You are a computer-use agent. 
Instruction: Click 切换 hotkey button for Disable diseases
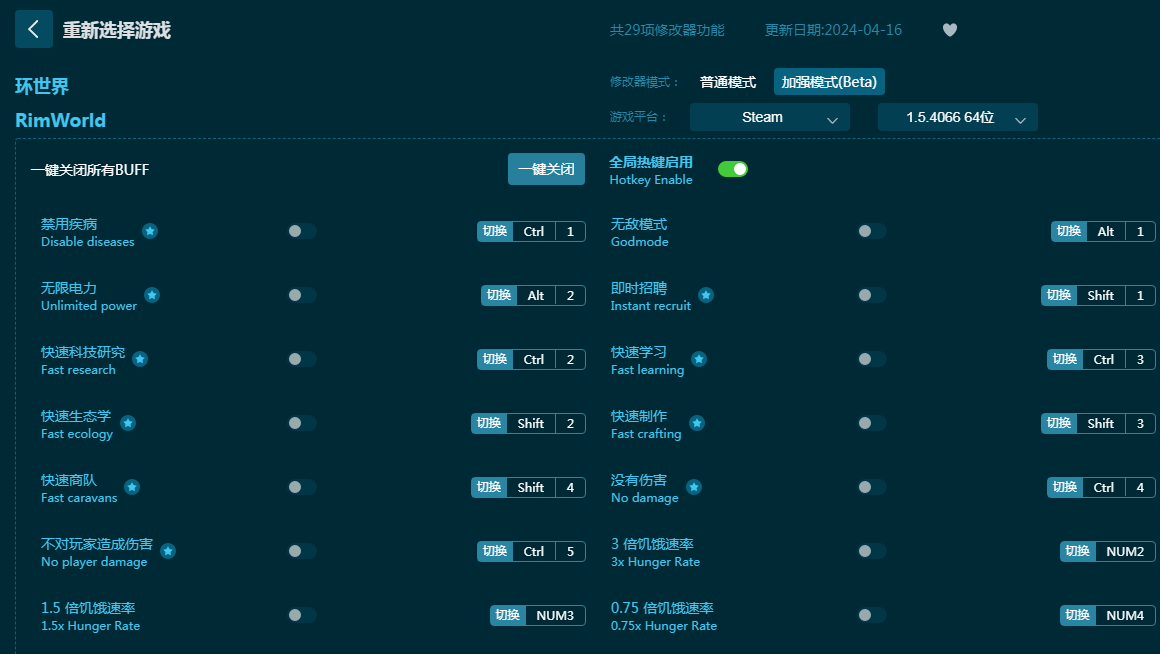tap(495, 232)
